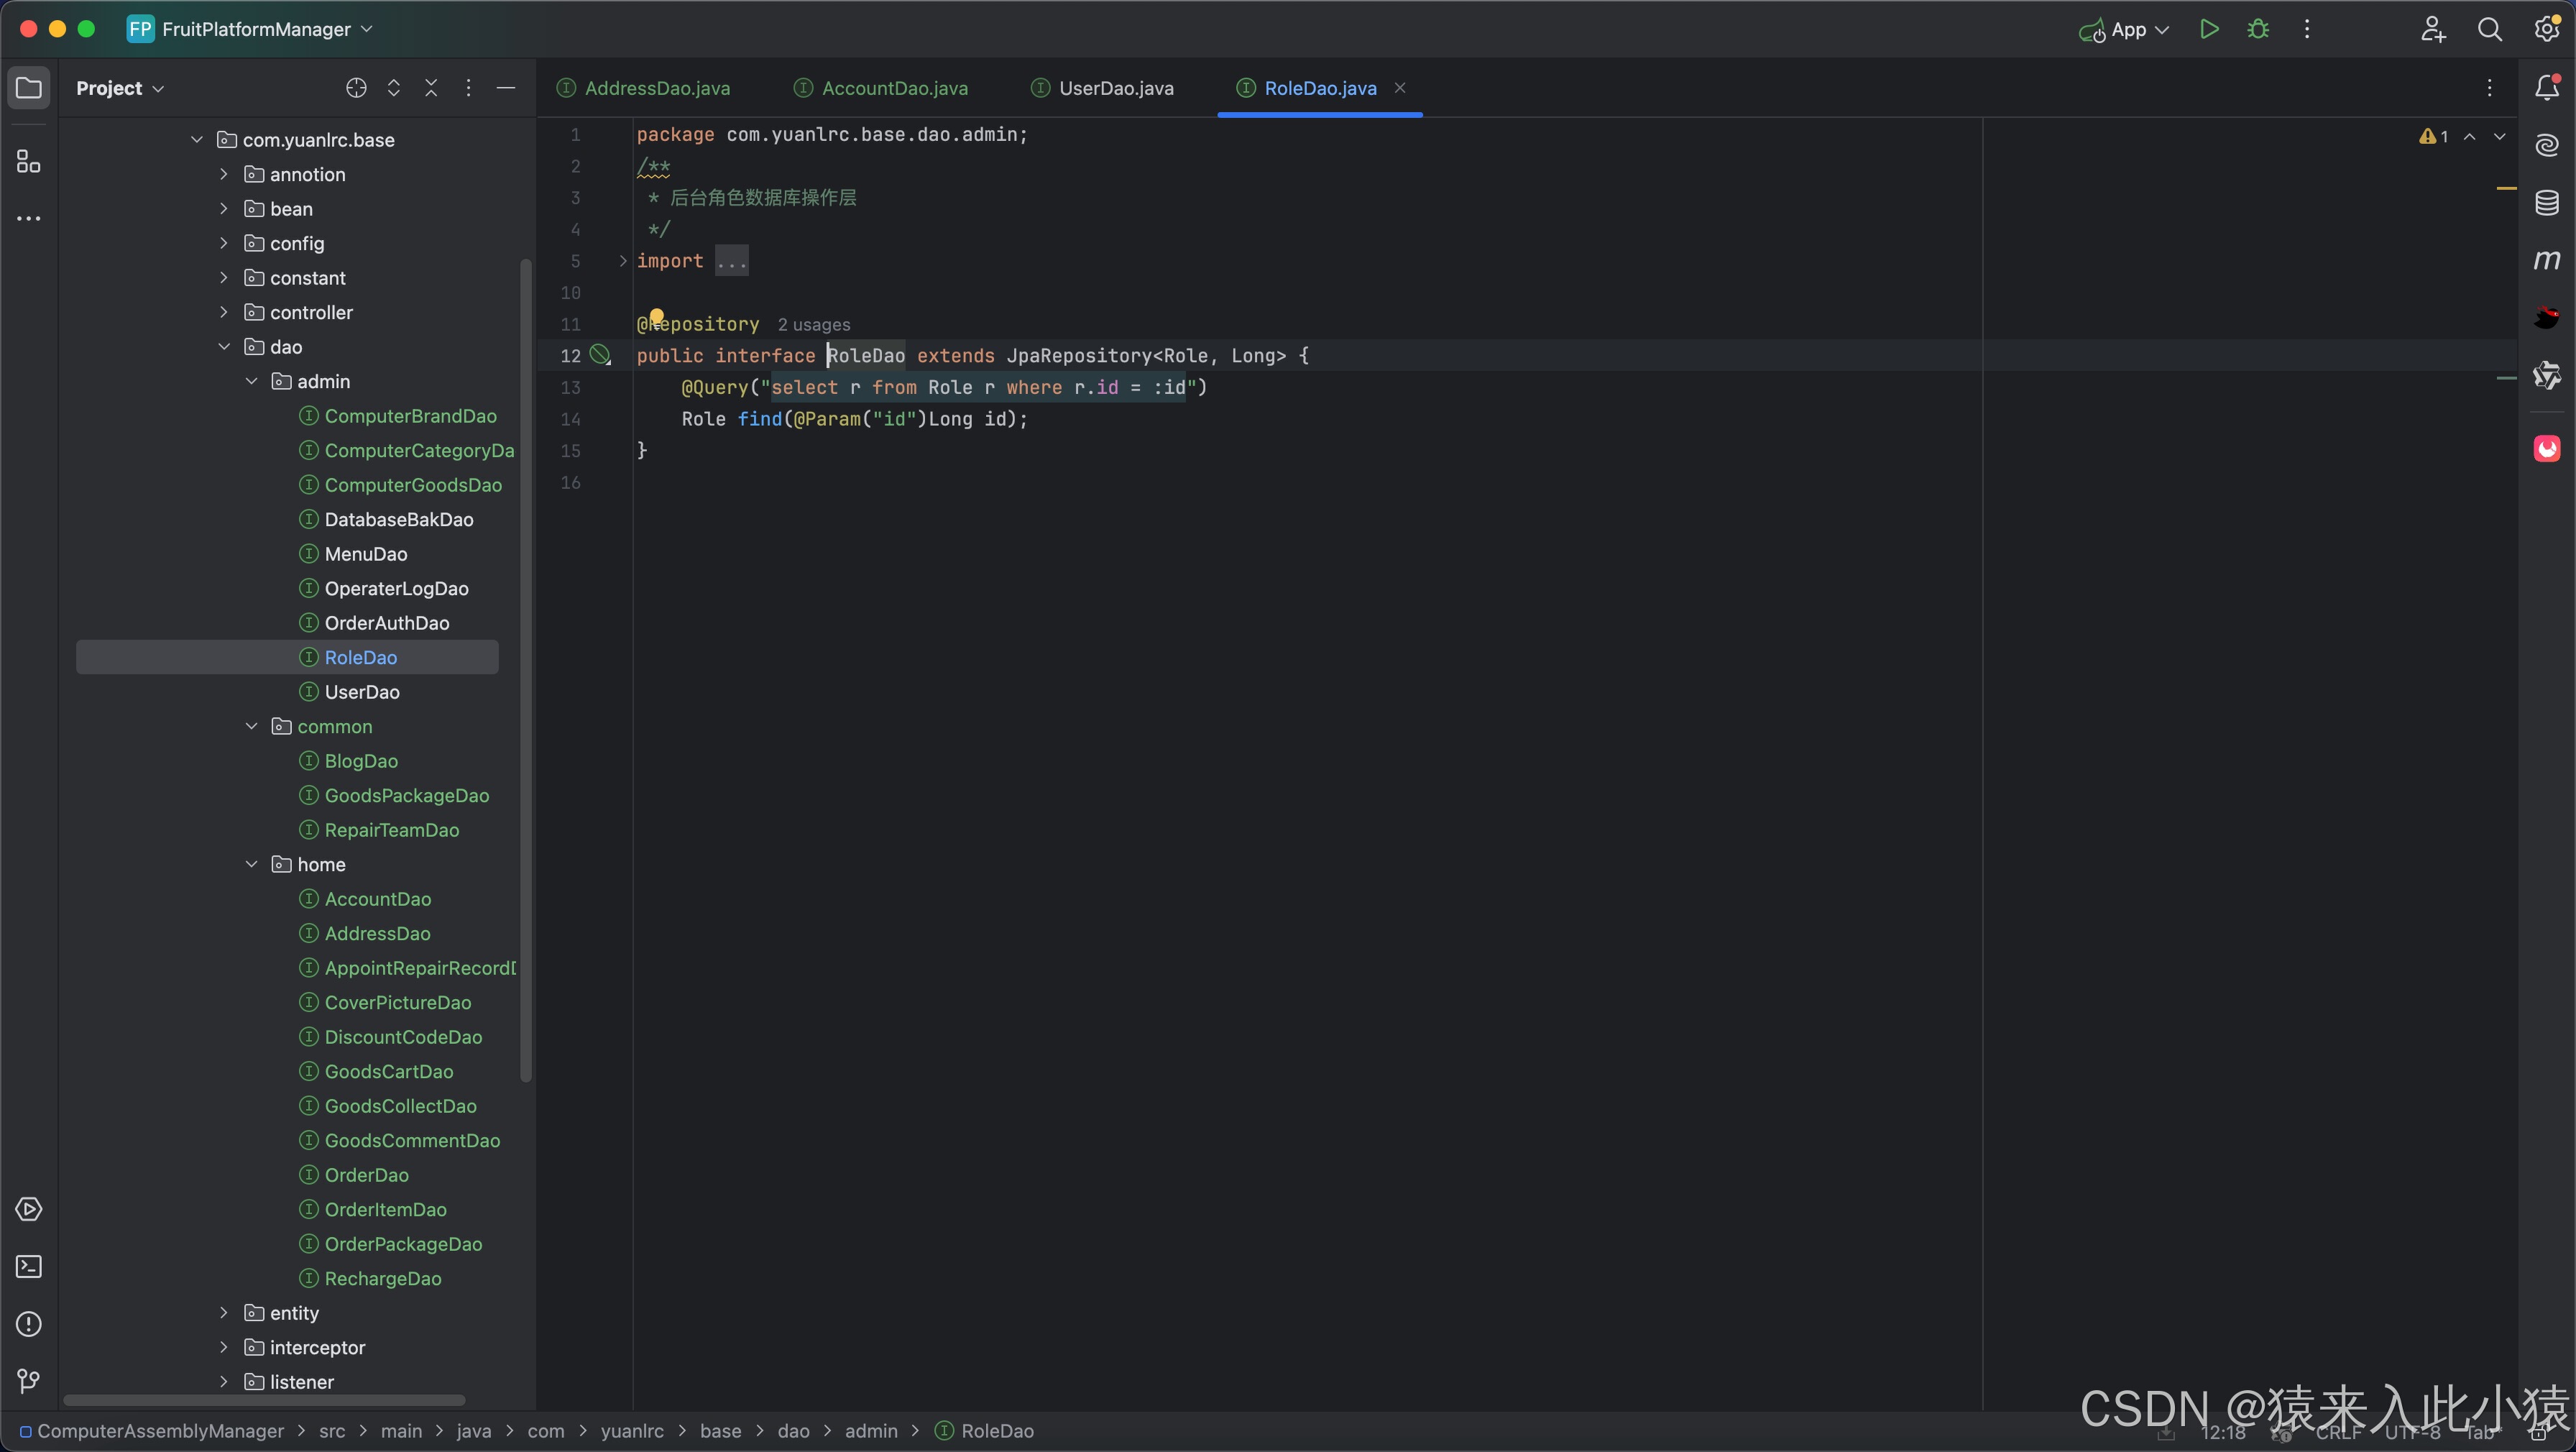Click the intention lightbulb near @Repository

(x=657, y=316)
